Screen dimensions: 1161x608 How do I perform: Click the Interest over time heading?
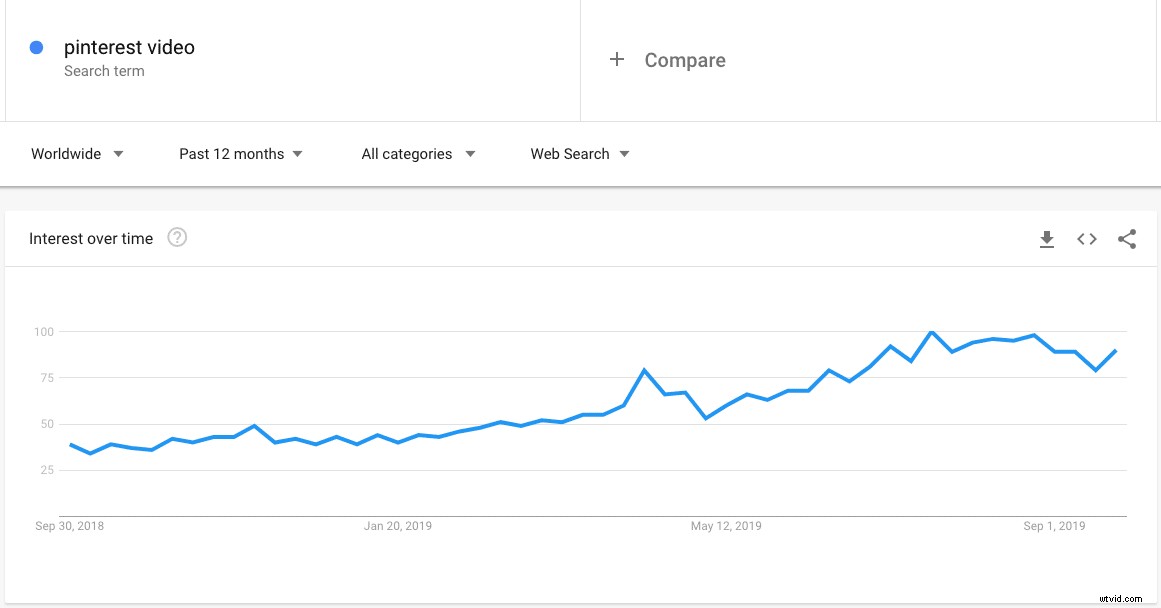point(91,238)
